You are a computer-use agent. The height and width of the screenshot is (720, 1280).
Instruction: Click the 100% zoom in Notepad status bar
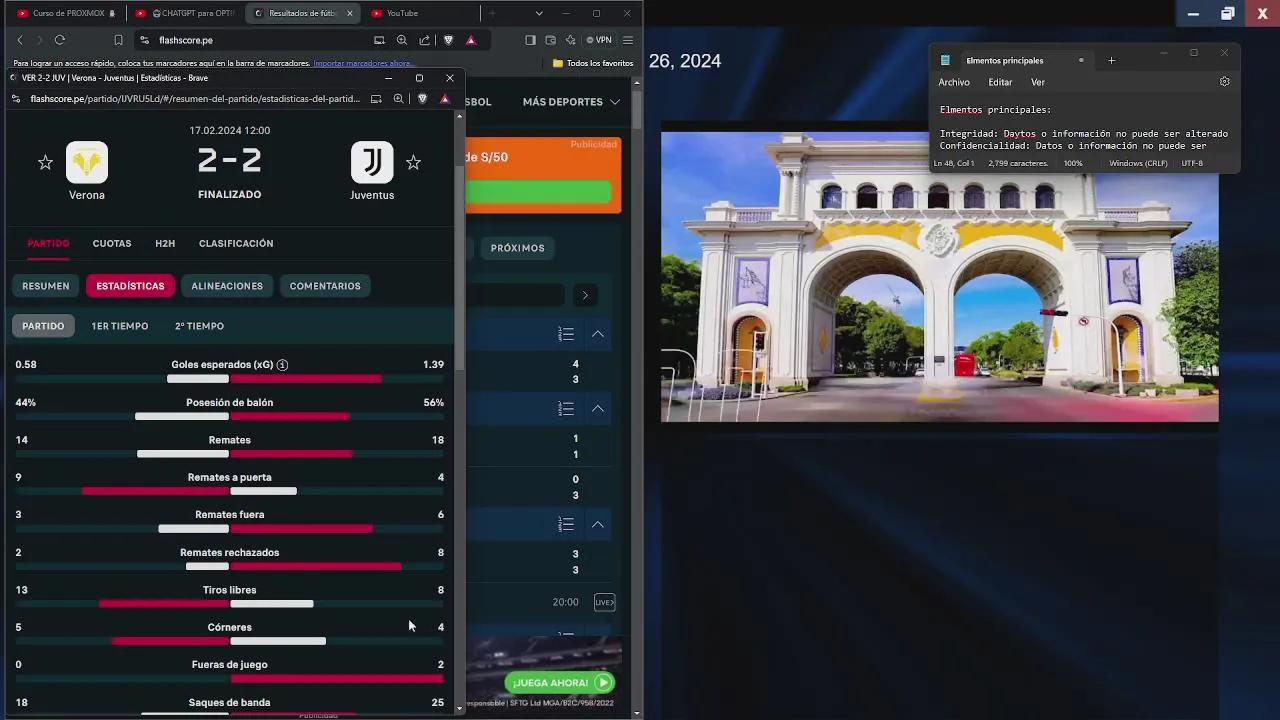(x=1073, y=163)
